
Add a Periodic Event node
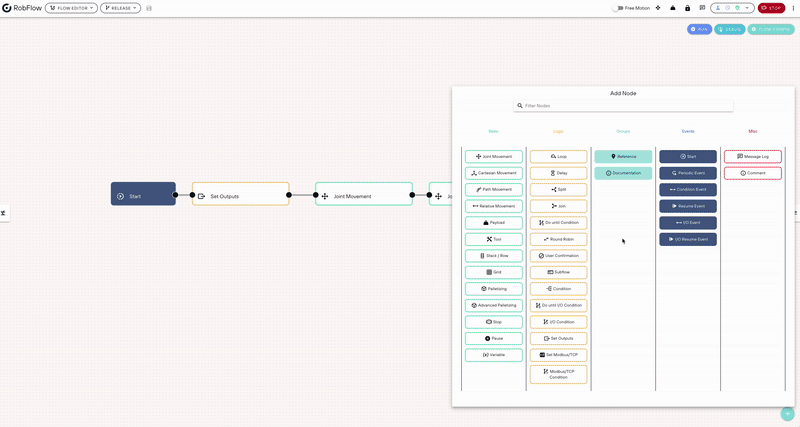pyautogui.click(x=688, y=173)
